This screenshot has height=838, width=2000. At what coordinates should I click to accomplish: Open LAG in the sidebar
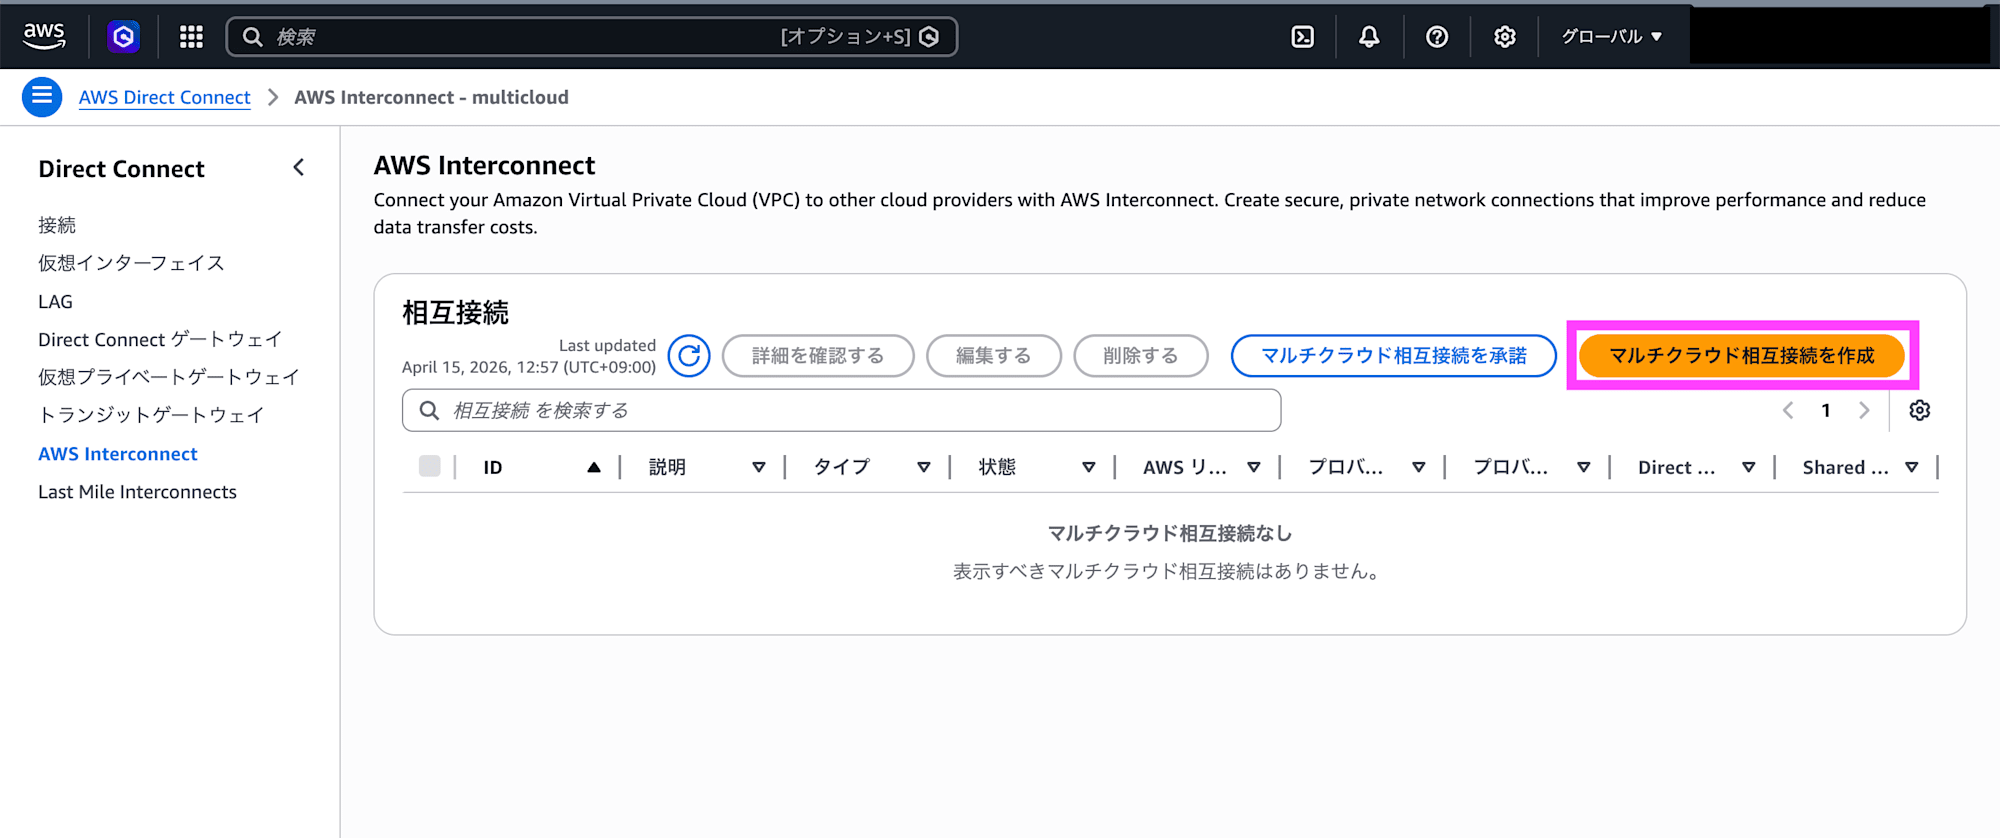pyautogui.click(x=55, y=301)
